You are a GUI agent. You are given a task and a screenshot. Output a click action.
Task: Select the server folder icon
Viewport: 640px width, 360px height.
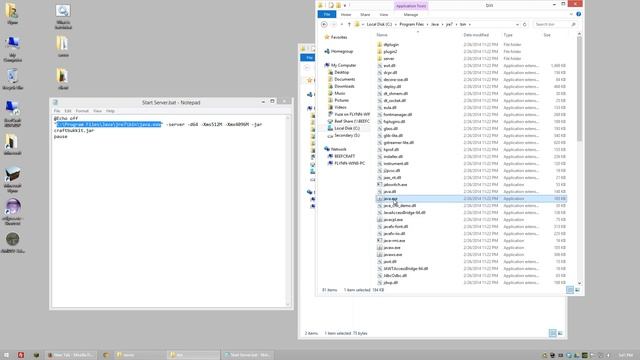point(380,58)
